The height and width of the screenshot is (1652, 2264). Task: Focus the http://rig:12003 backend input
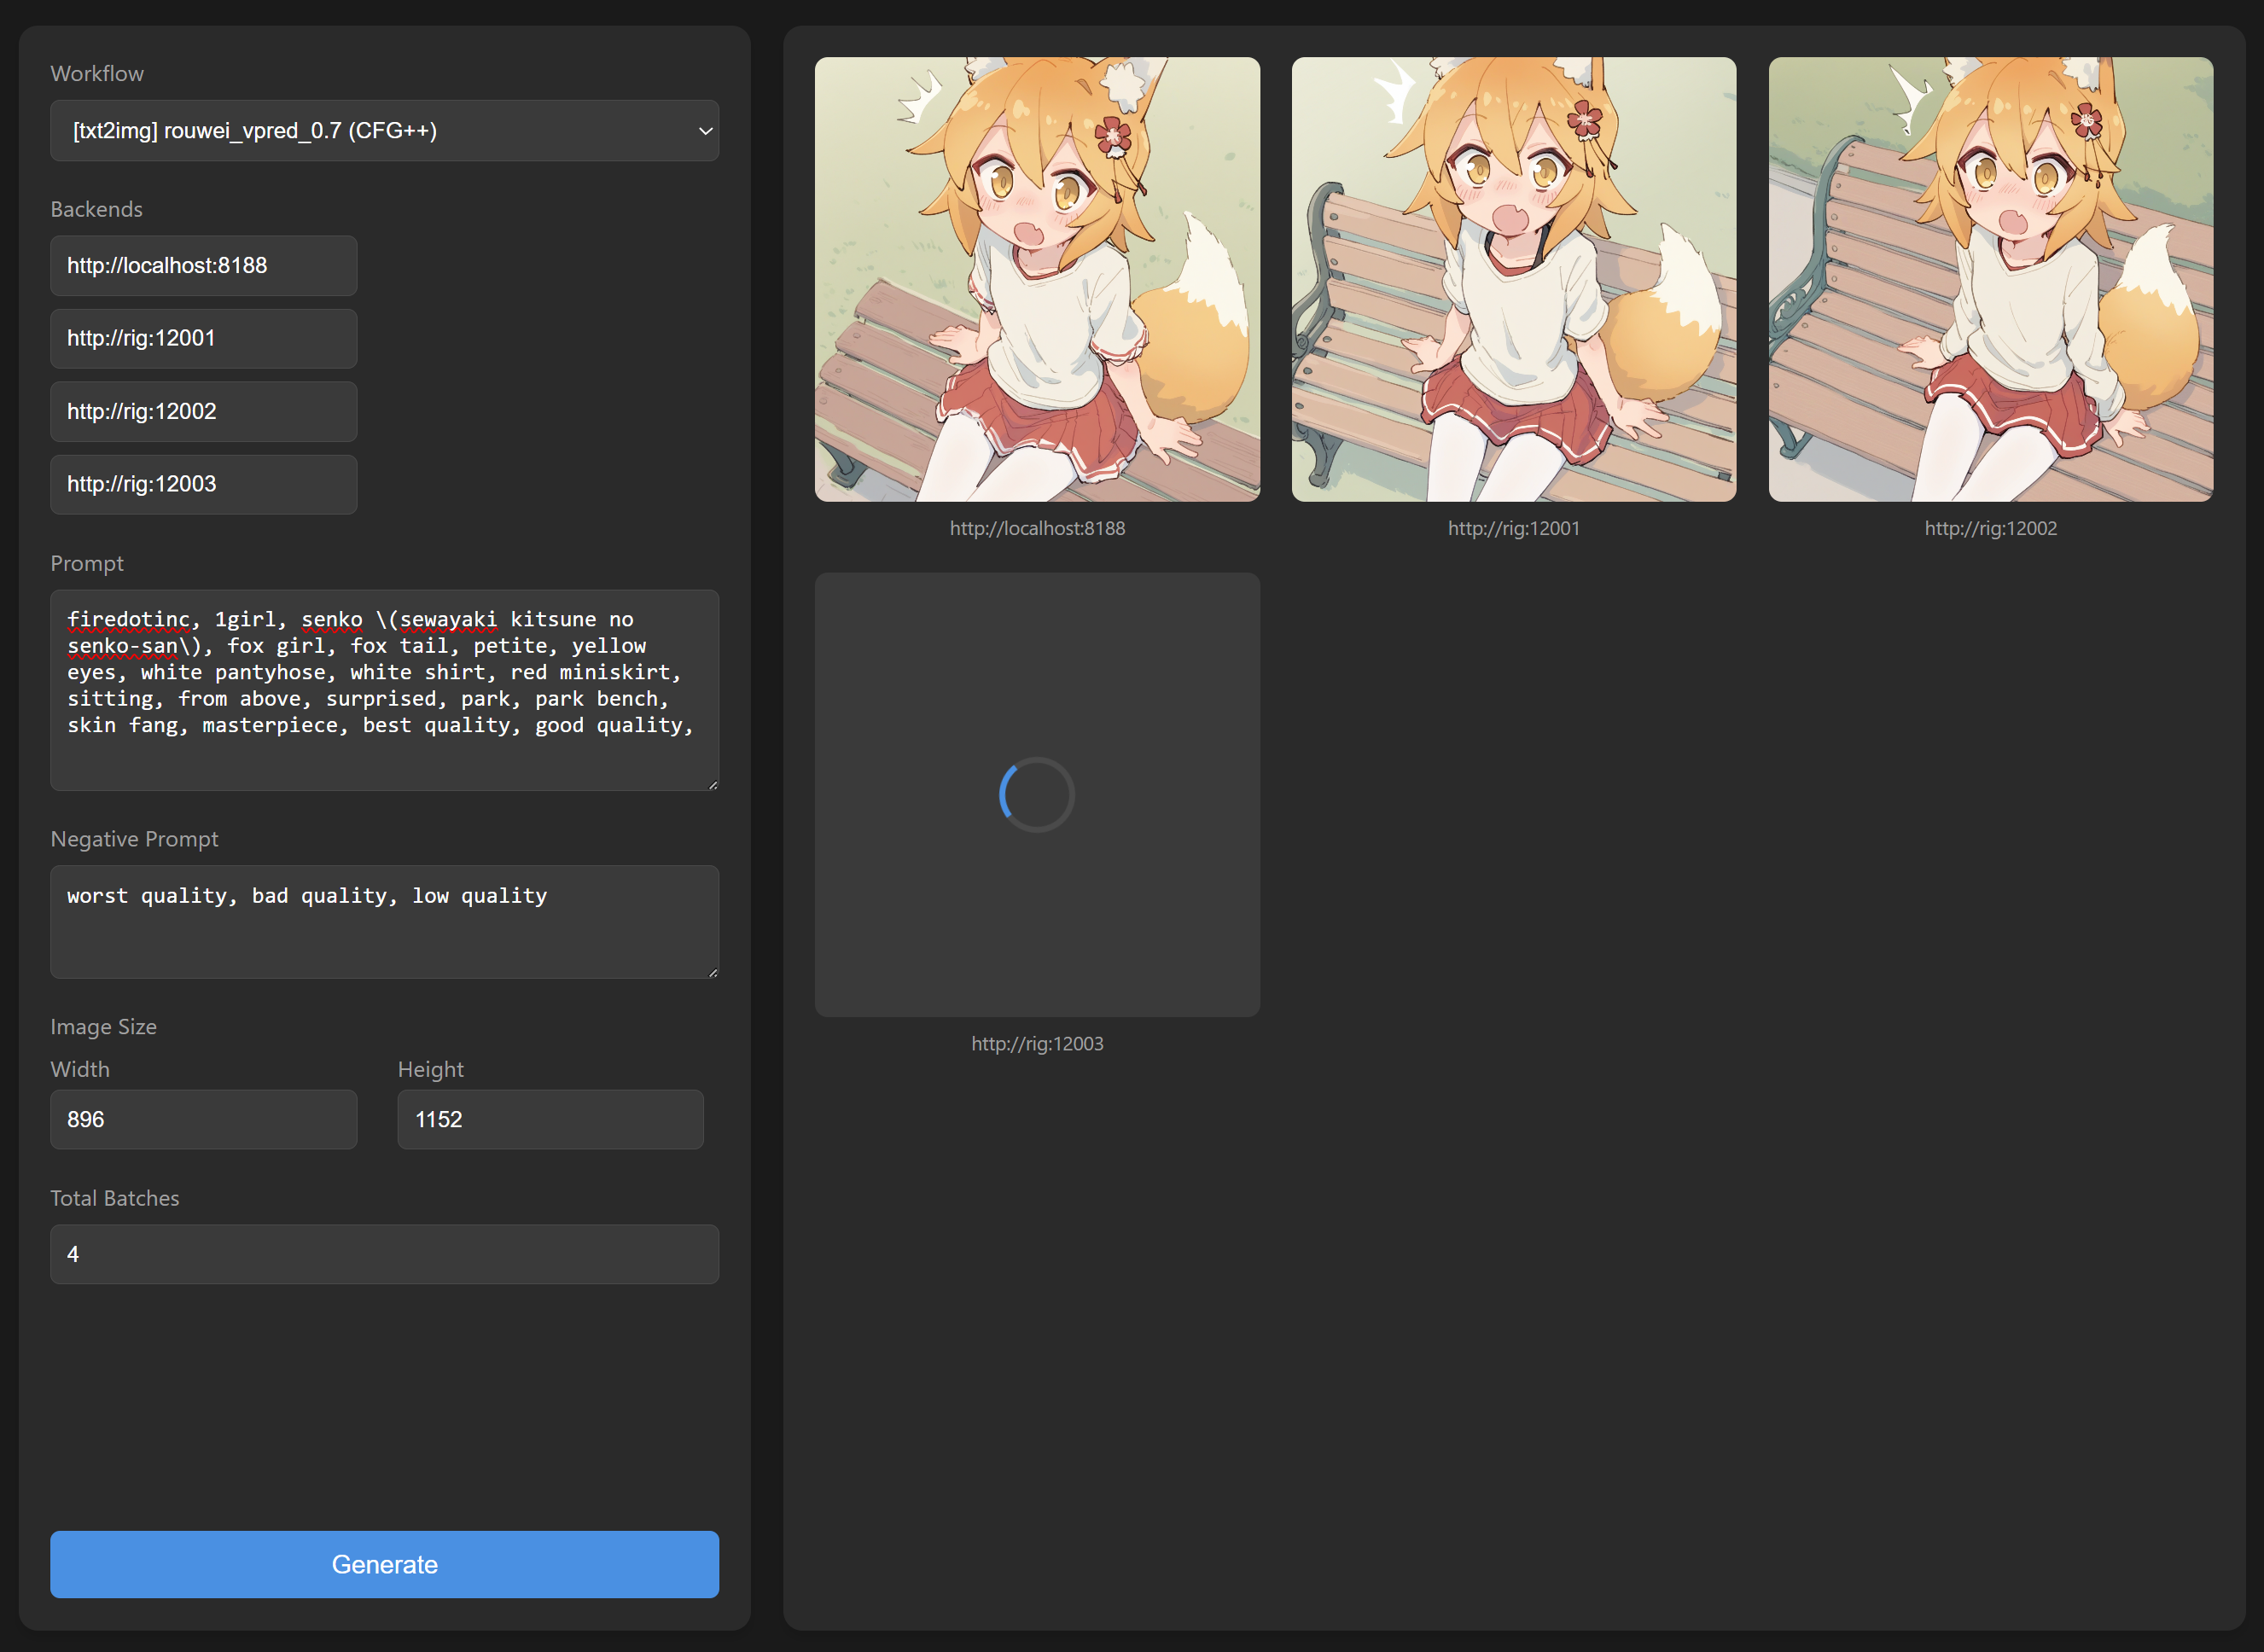pyautogui.click(x=203, y=485)
